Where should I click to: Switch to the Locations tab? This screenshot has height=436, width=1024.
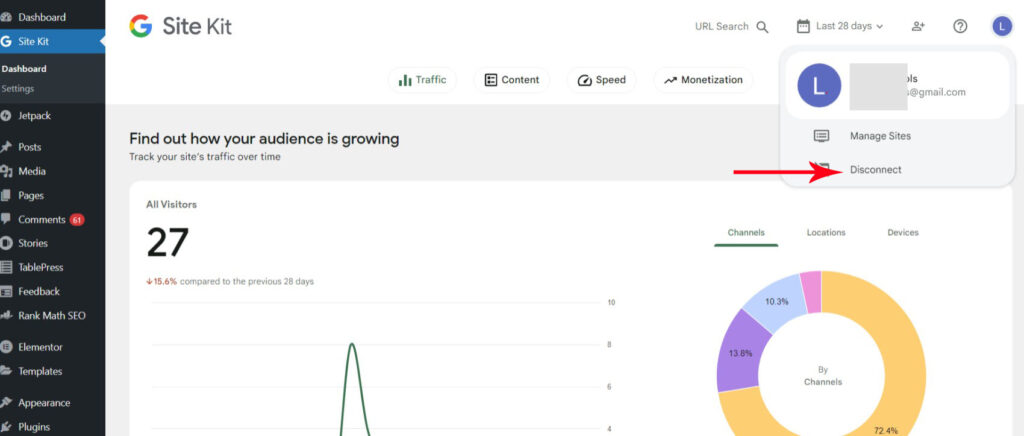point(826,233)
